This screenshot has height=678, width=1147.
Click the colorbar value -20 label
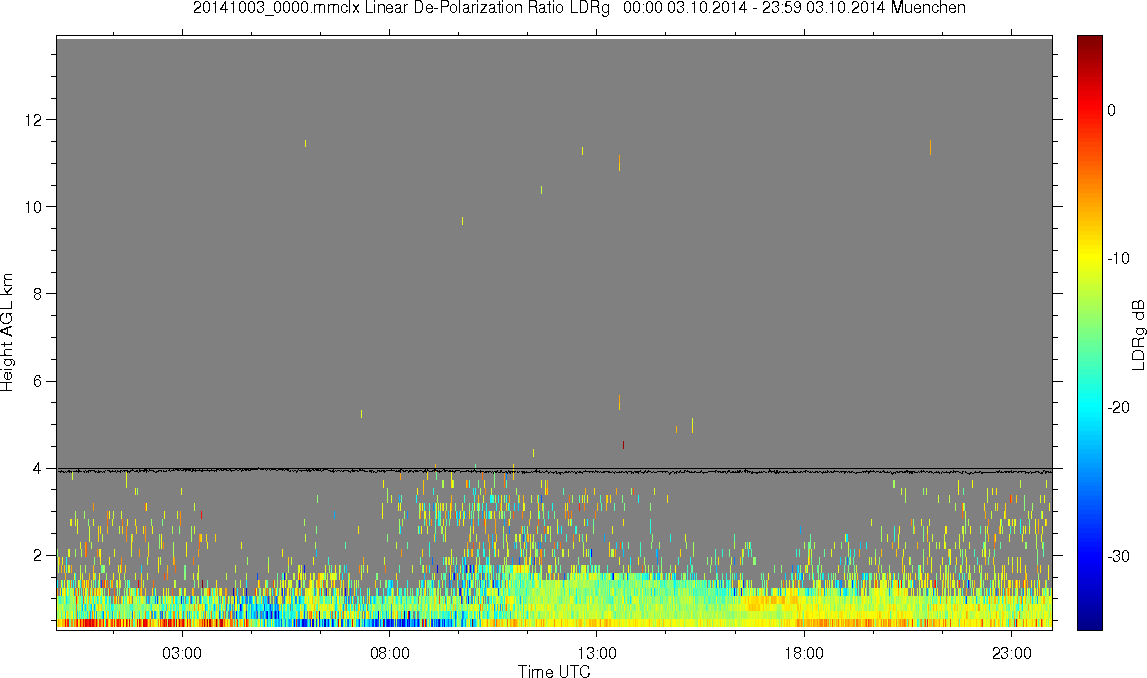(1118, 407)
